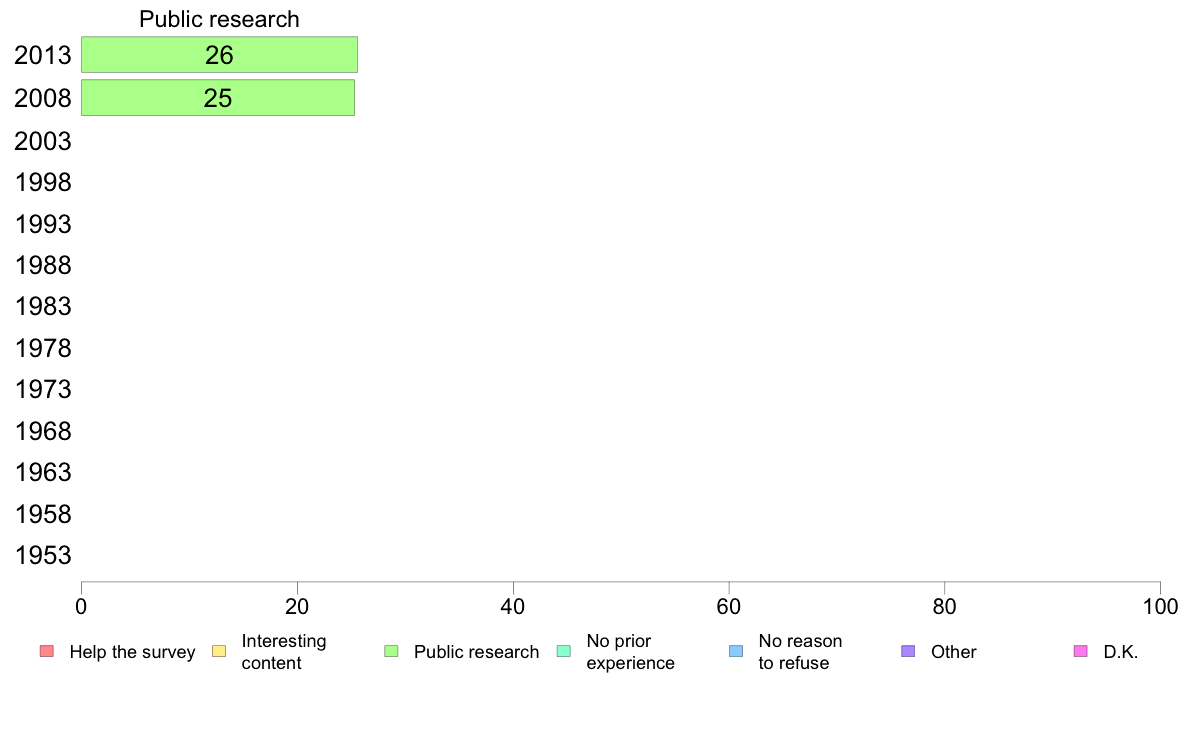Select the teal No prior experience swatch
1188x736 pixels.
click(x=564, y=651)
